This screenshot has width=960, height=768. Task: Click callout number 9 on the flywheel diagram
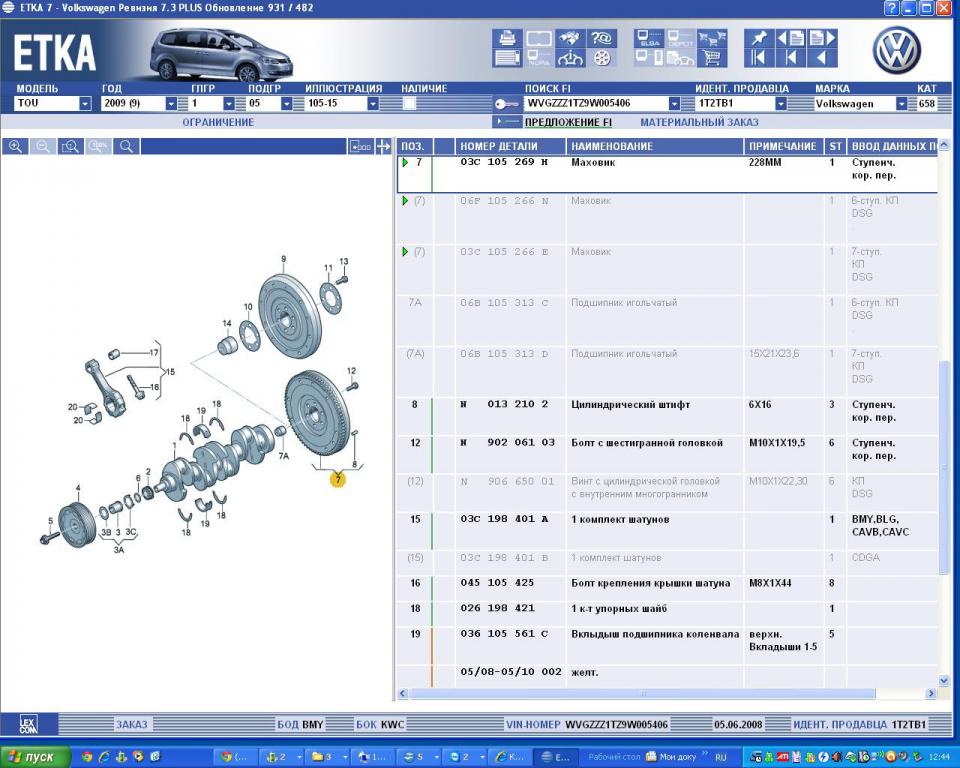(x=283, y=259)
